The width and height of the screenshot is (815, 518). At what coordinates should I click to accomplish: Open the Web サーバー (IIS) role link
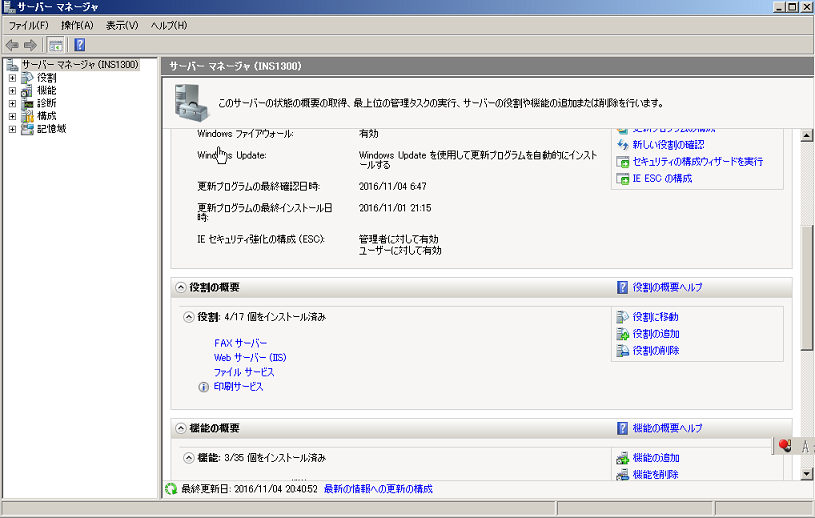(x=250, y=358)
